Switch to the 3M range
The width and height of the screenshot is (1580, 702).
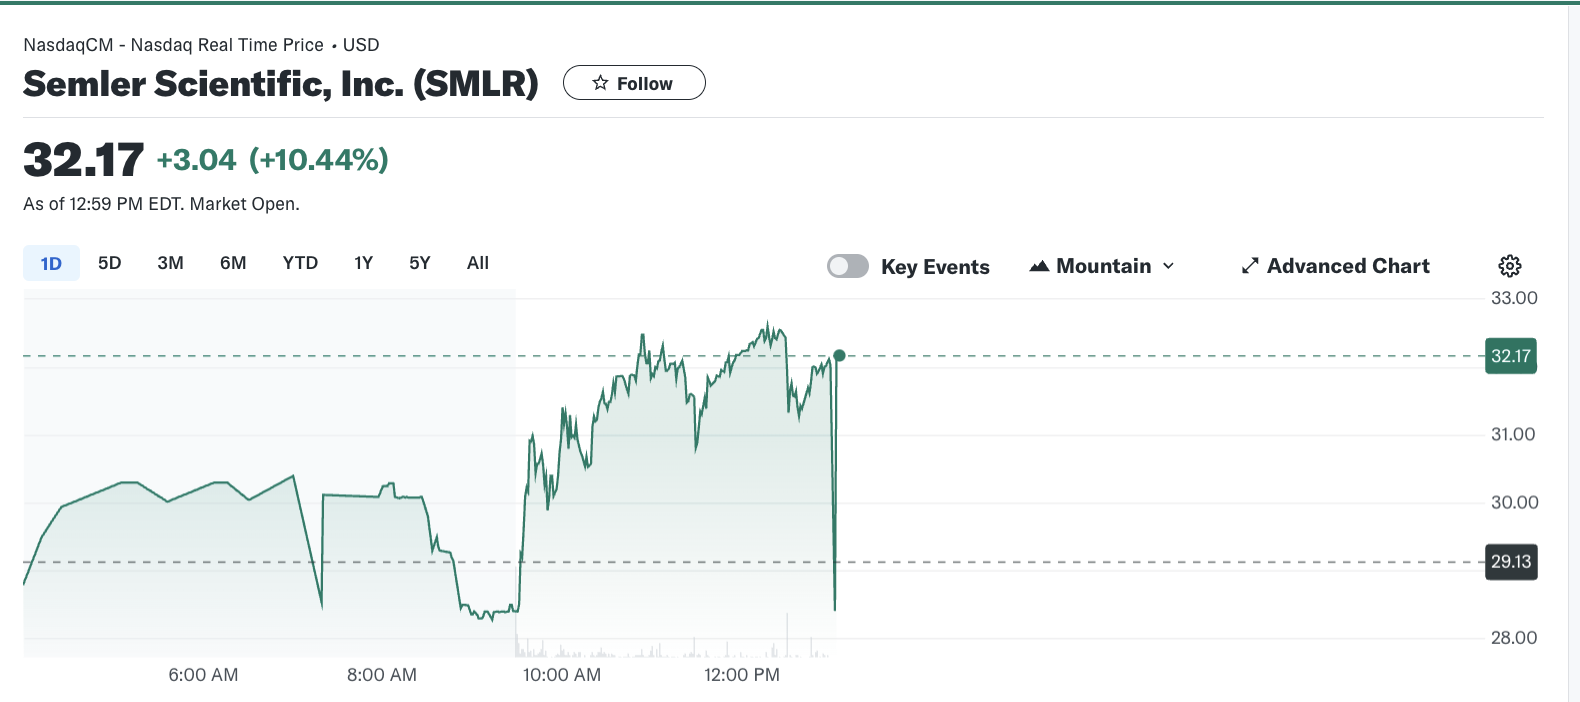[170, 263]
